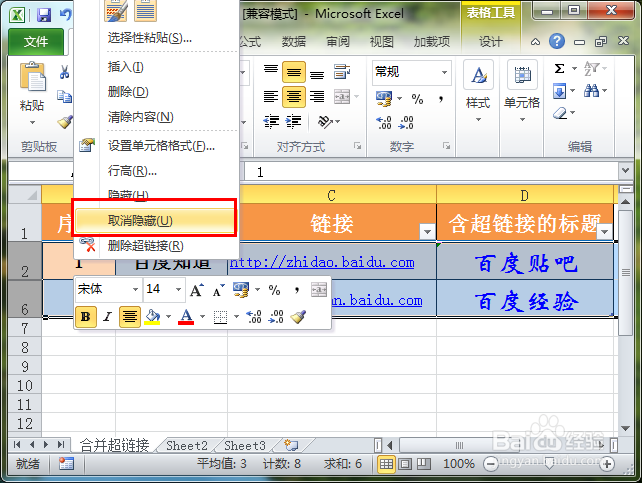The height and width of the screenshot is (483, 642).
Task: Align text right in ribbon
Action: coord(317,97)
